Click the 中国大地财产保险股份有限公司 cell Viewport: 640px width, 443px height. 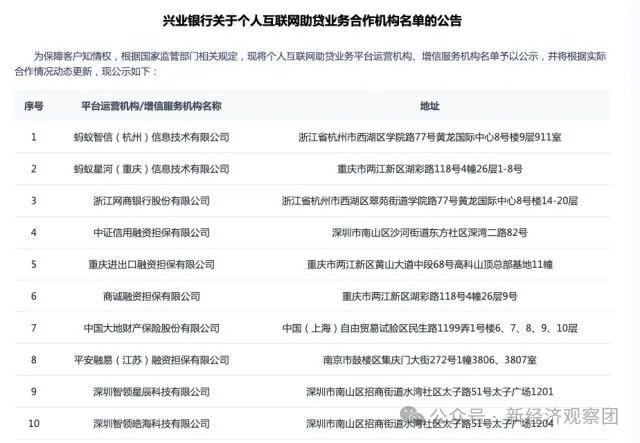[x=151, y=328]
